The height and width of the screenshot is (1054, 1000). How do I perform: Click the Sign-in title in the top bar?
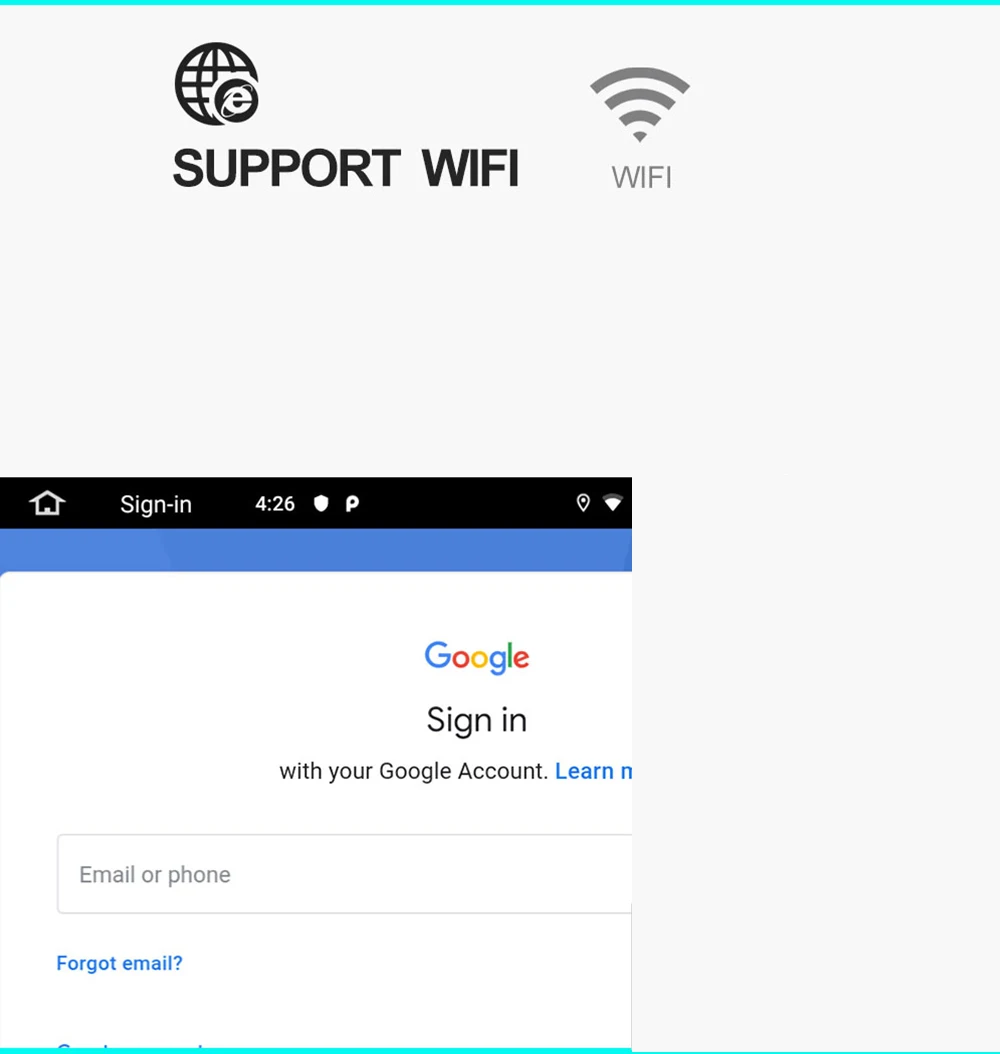tap(156, 504)
